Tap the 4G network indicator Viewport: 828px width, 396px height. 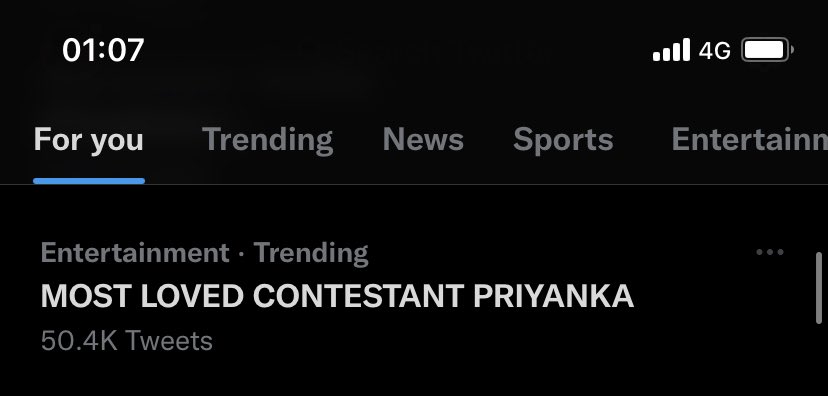click(714, 51)
